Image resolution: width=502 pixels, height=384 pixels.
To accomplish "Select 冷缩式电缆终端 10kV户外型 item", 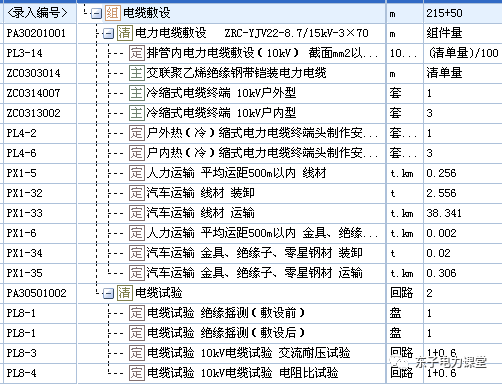I will click(x=221, y=93).
